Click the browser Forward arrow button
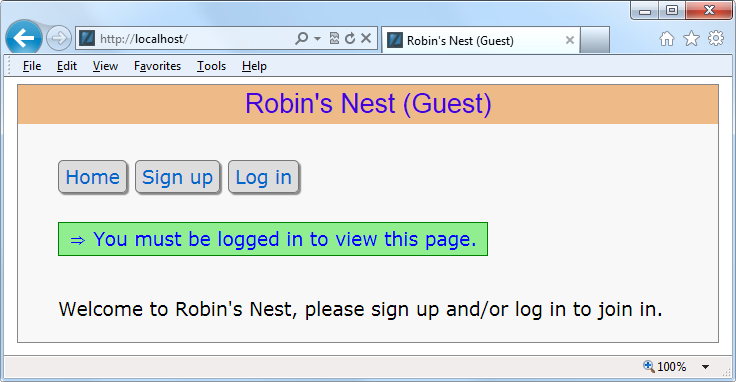Screen dimensions: 736x382 pyautogui.click(x=59, y=38)
